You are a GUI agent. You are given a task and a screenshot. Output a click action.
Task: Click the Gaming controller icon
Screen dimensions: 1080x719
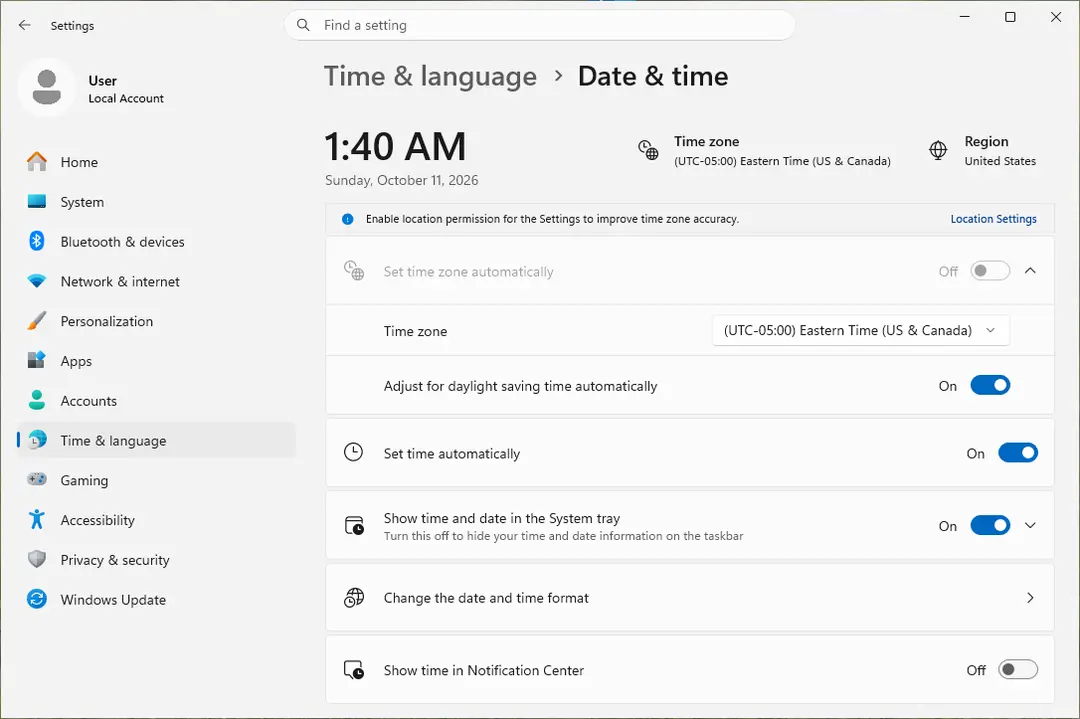pyautogui.click(x=37, y=479)
